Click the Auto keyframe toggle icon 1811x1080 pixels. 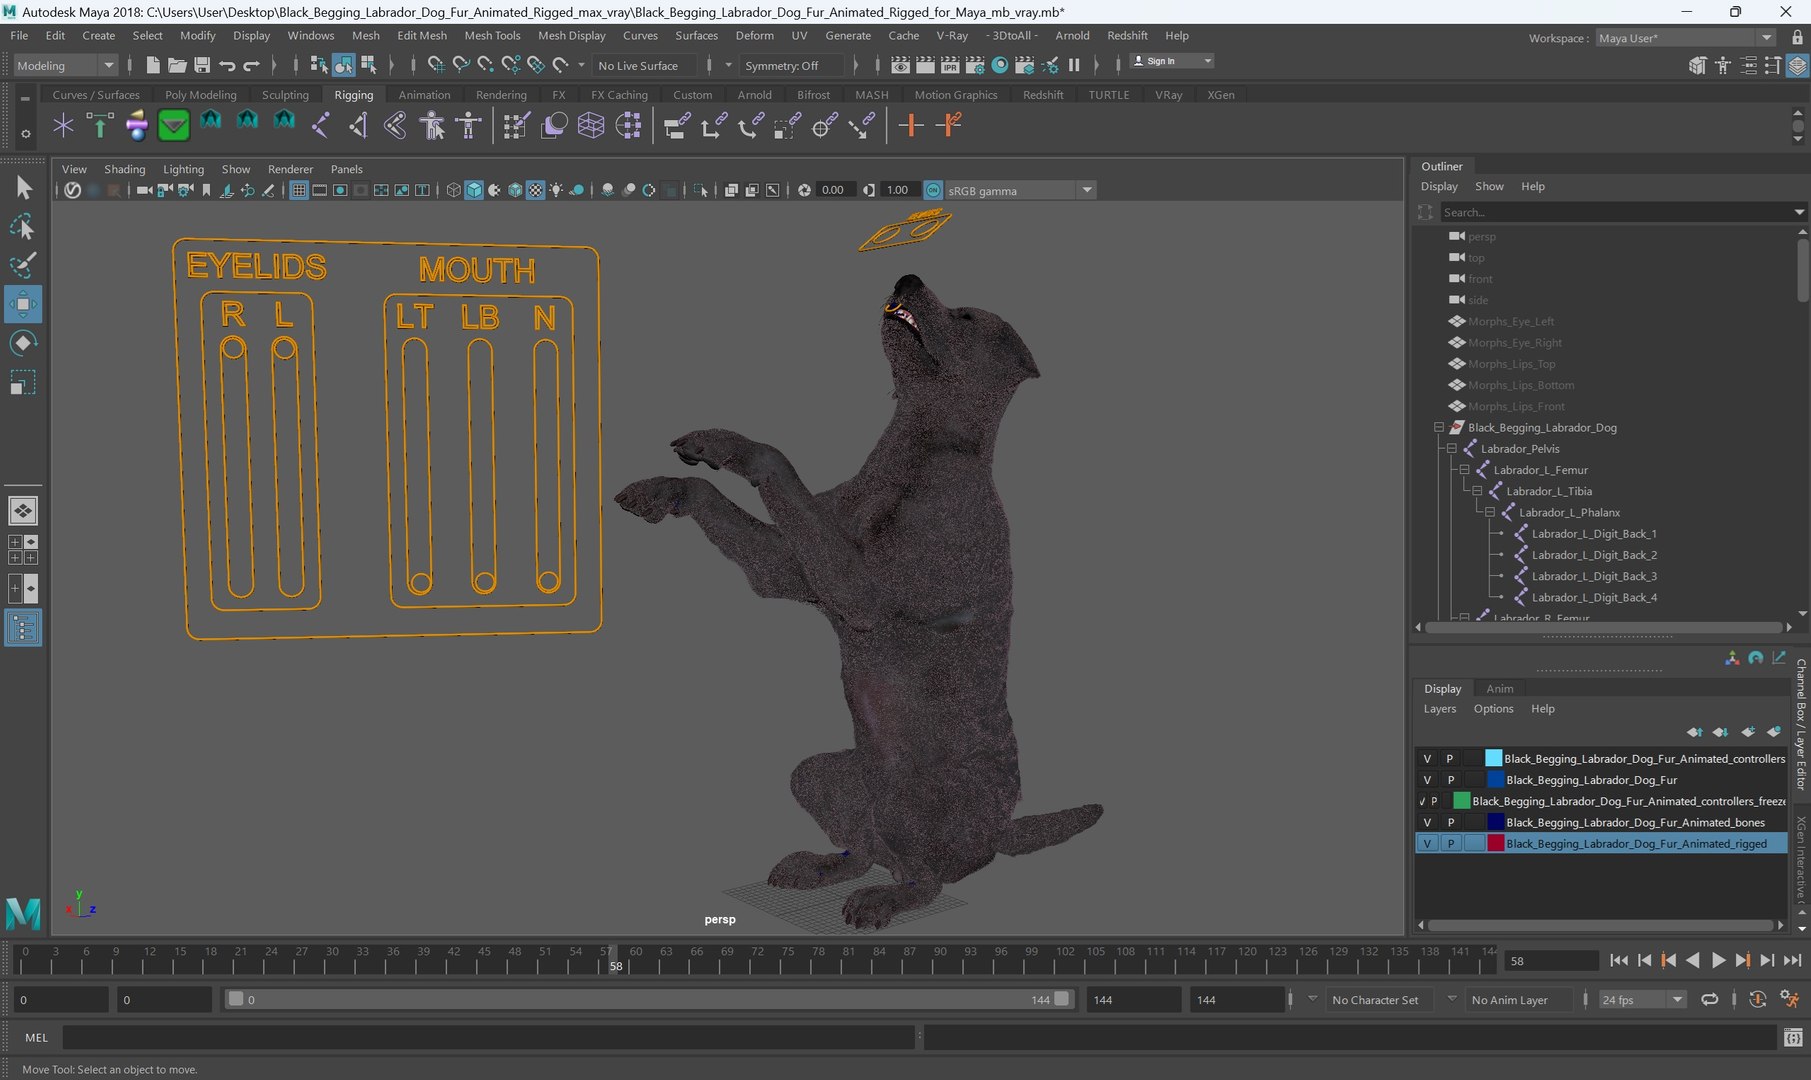tap(1757, 999)
